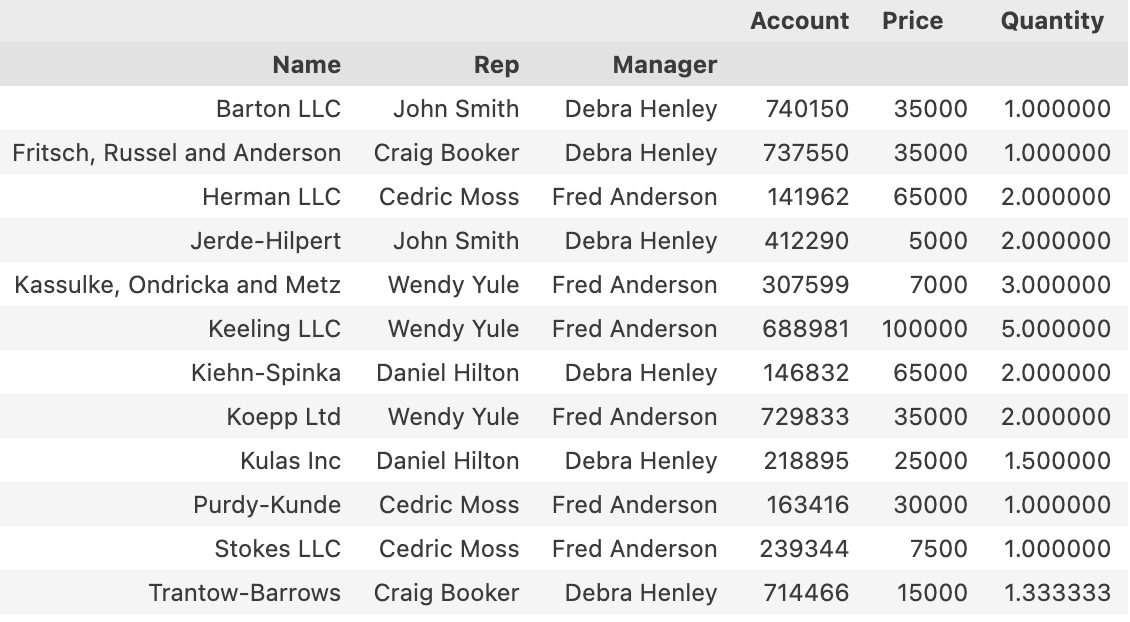Click the Manager index header
Image resolution: width=1130 pixels, height=622 pixels.
click(x=664, y=65)
